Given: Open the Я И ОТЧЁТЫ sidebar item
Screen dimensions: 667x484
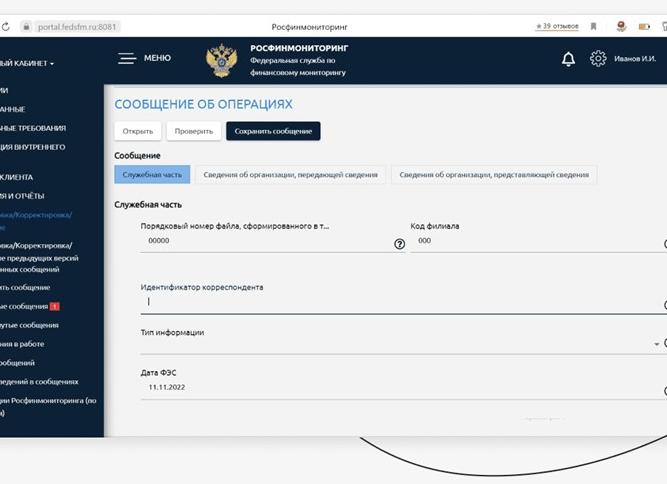Looking at the screenshot, I should coord(22,196).
